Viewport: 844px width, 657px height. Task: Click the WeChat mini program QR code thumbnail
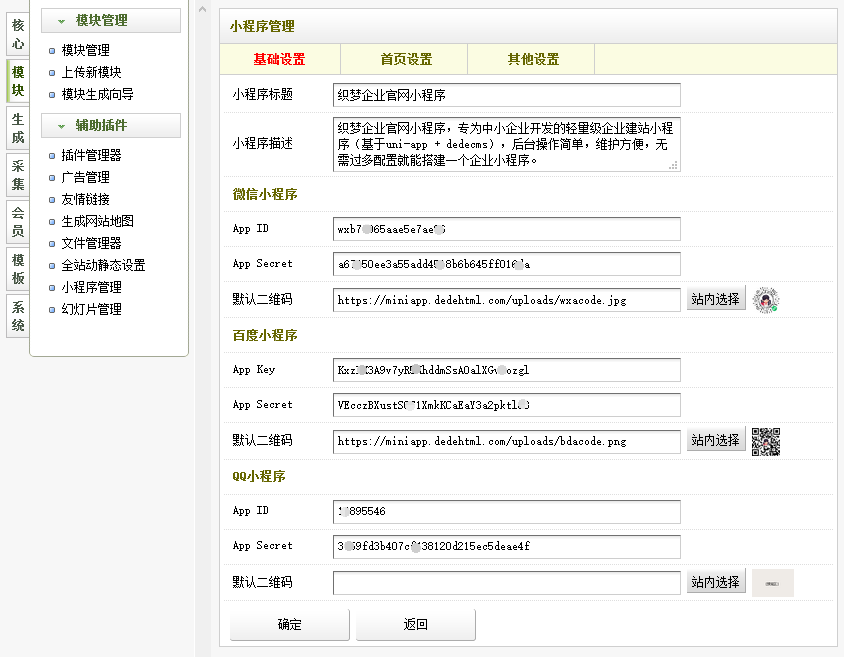tap(766, 299)
